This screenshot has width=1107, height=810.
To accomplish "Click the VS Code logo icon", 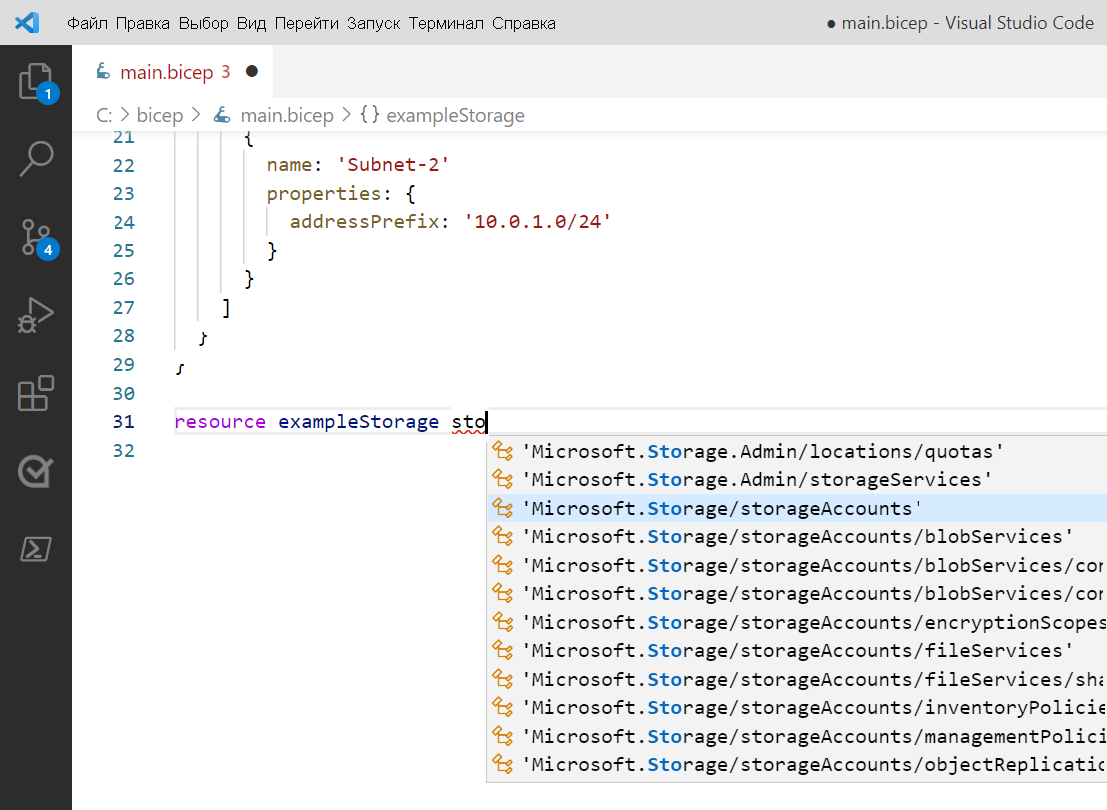I will point(27,23).
